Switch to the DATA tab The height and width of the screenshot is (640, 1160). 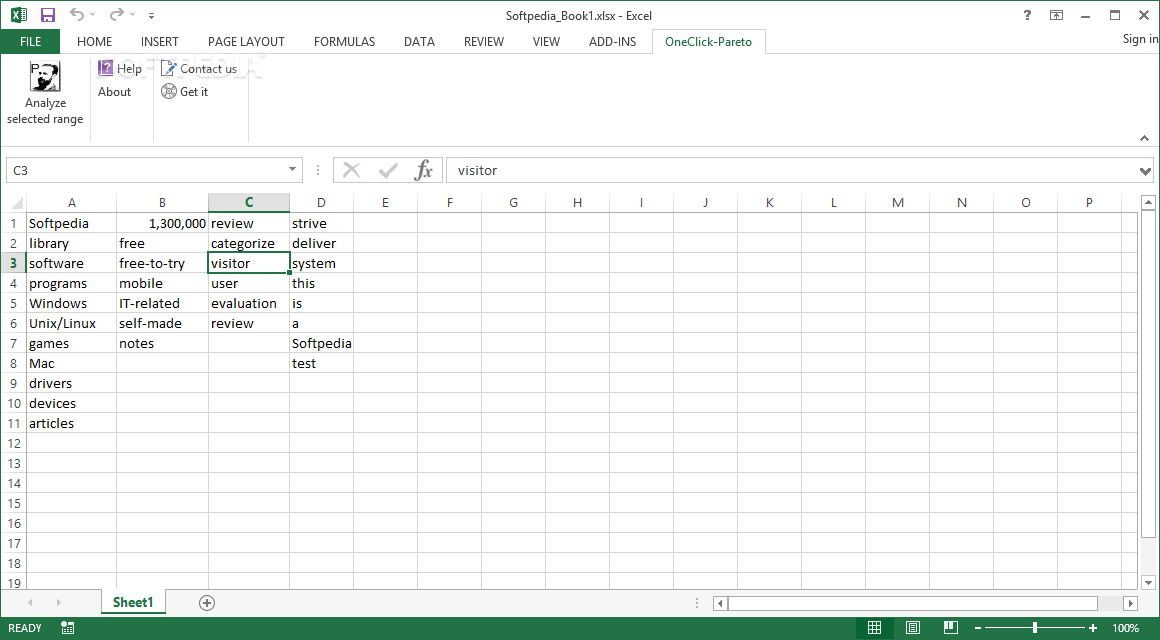click(x=419, y=41)
